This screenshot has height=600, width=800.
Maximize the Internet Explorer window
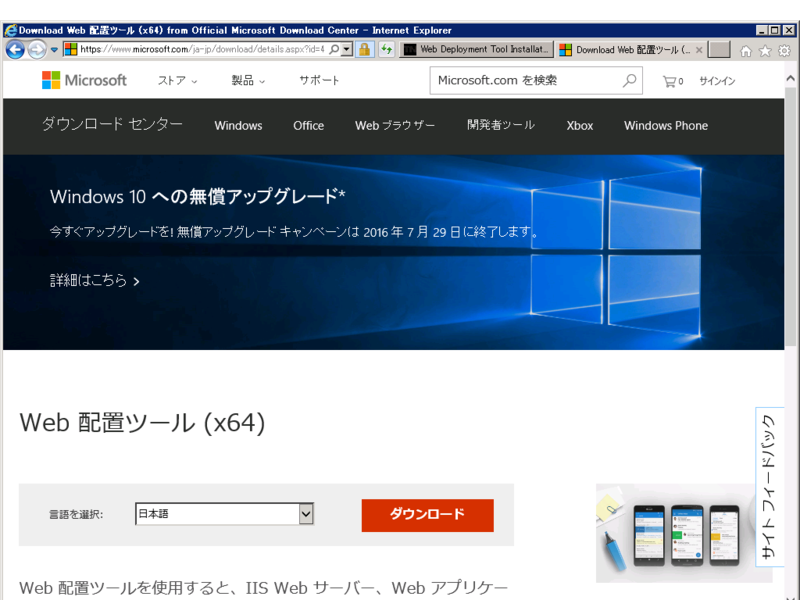(774, 31)
